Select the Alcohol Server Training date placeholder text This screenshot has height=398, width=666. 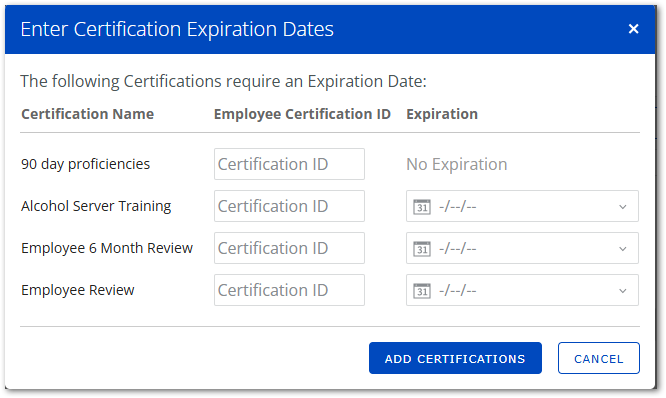(457, 207)
